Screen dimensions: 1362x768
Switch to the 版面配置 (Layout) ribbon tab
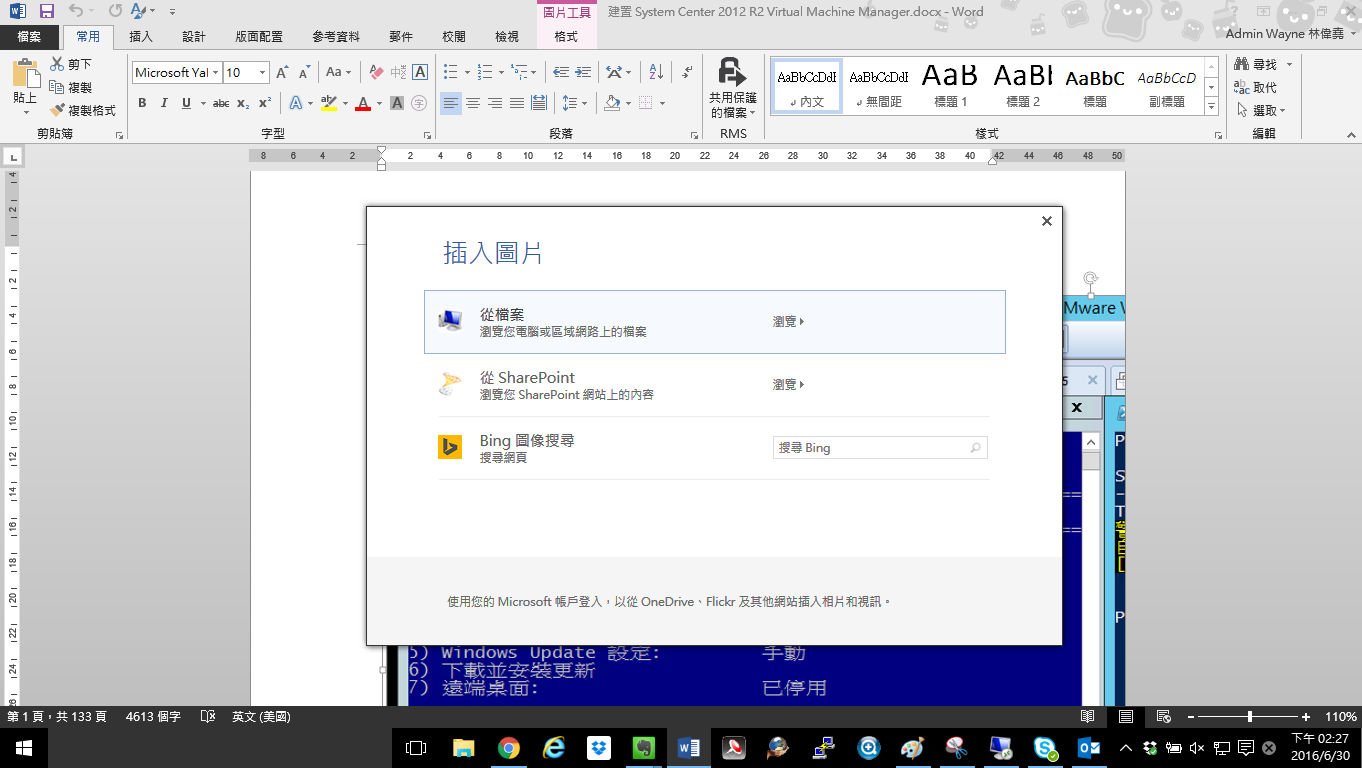click(259, 37)
